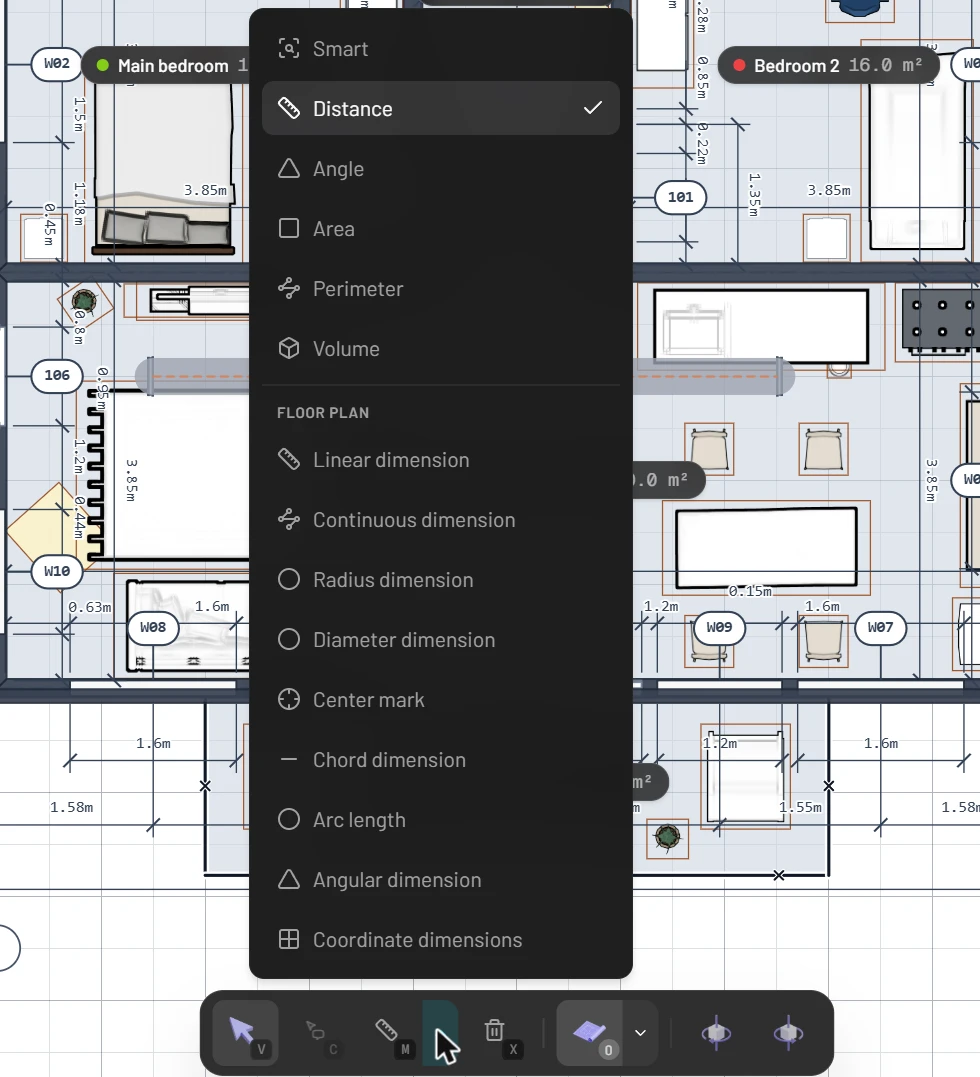The image size is (980, 1077).
Task: Click the 16.0 m² area value
Action: click(885, 65)
